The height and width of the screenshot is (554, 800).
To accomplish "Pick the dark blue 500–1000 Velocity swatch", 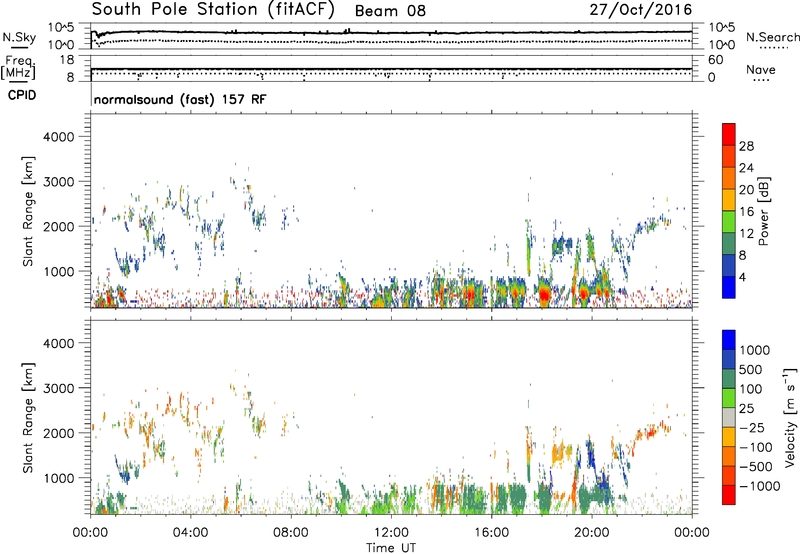I will [x=729, y=359].
